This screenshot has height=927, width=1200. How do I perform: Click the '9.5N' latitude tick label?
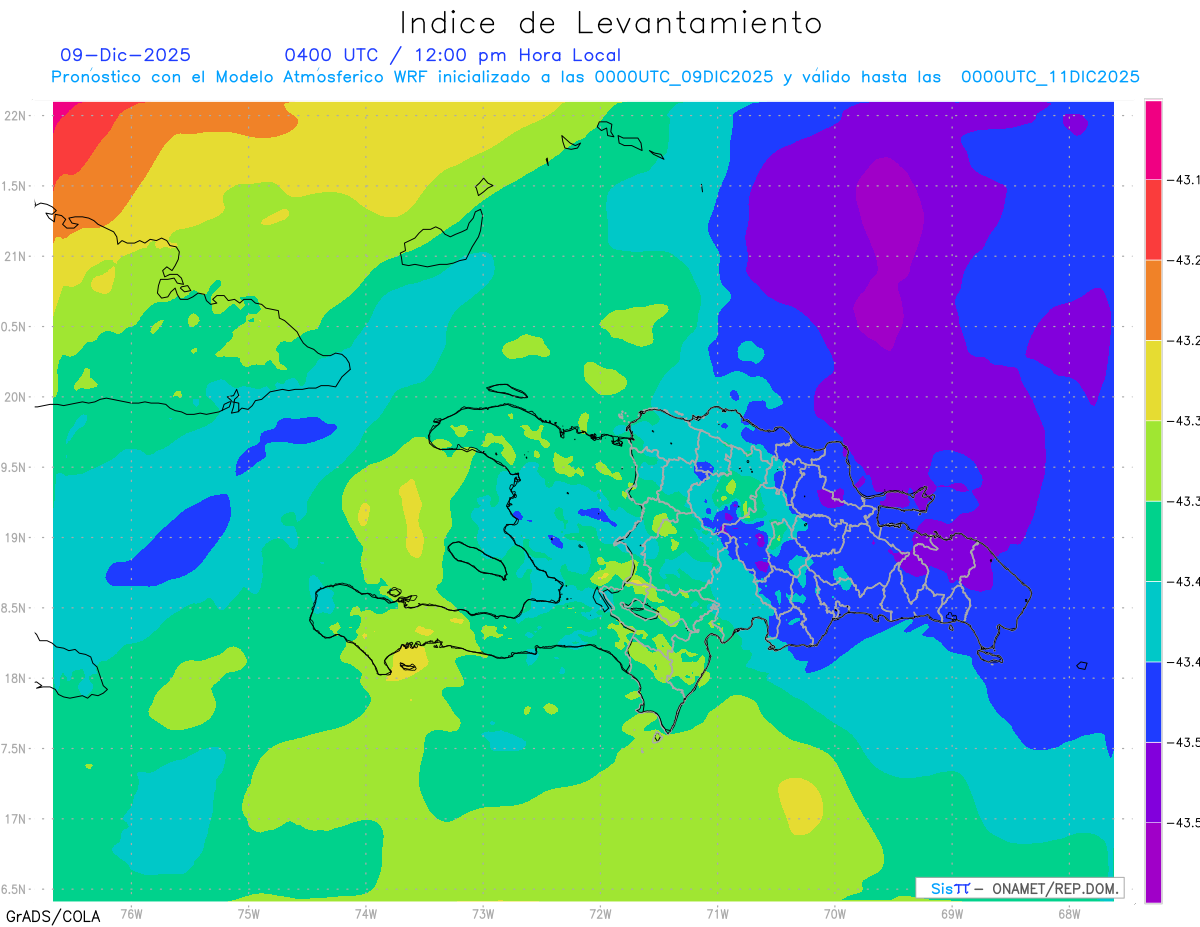point(14,468)
